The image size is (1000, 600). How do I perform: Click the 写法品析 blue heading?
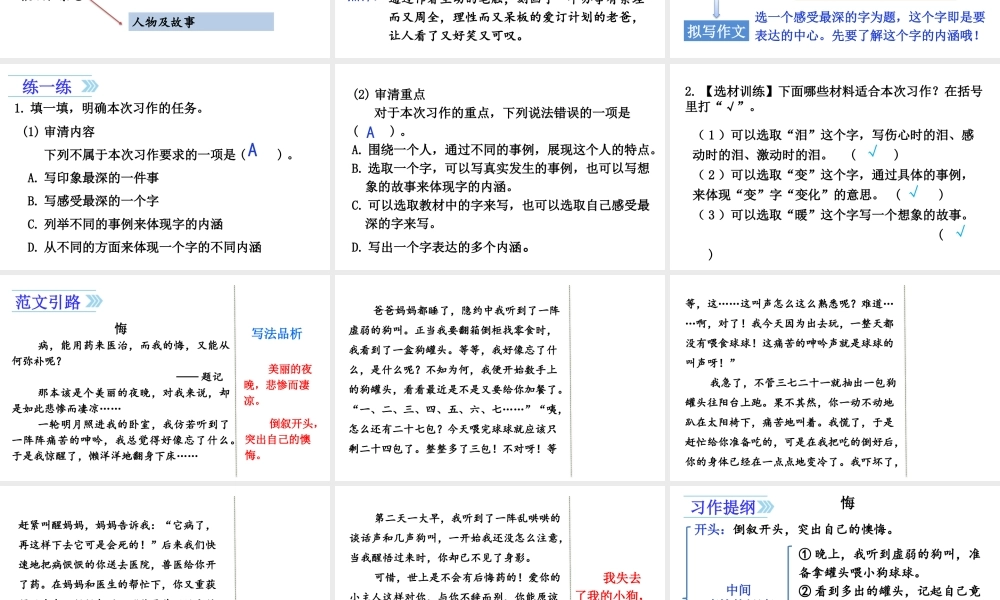click(x=277, y=333)
